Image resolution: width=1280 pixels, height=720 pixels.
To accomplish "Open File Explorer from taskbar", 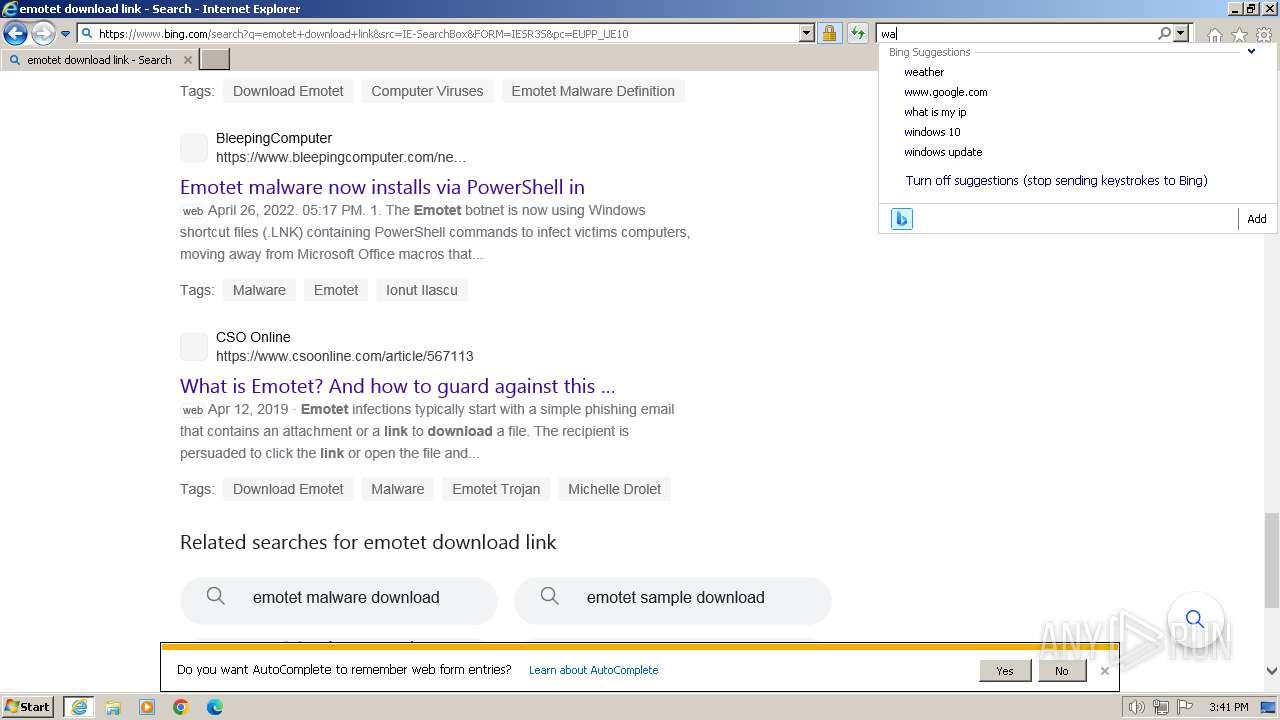I will click(113, 707).
